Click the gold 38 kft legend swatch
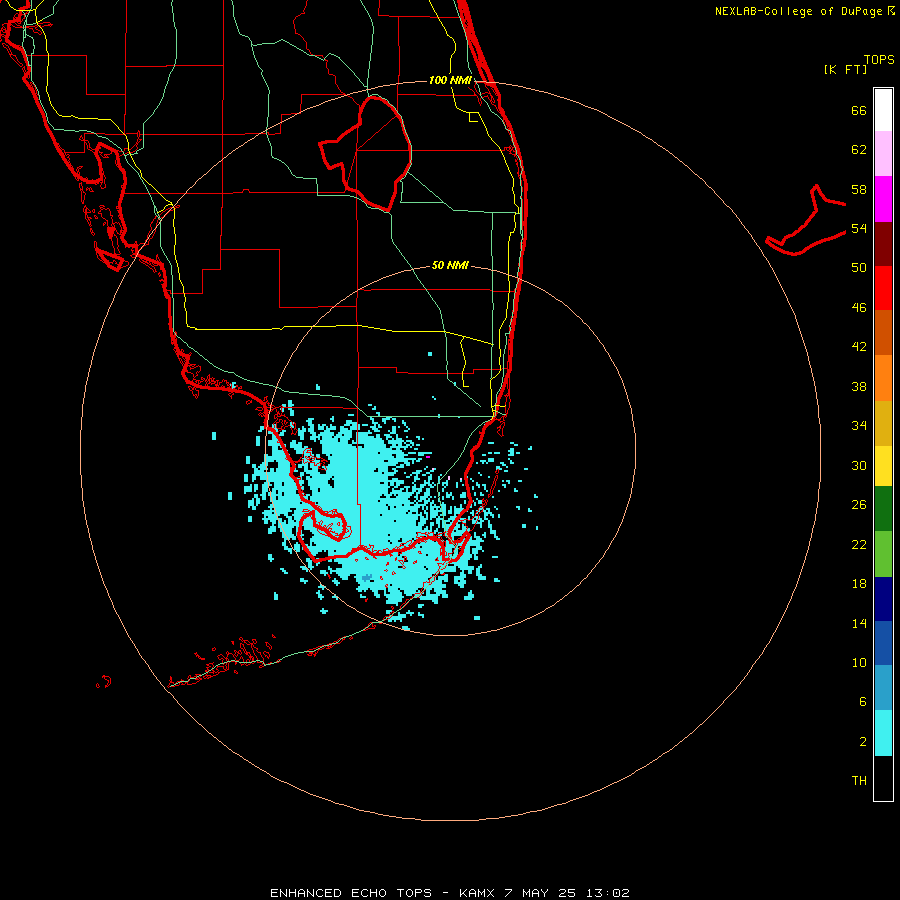This screenshot has height=900, width=900. coord(883,422)
